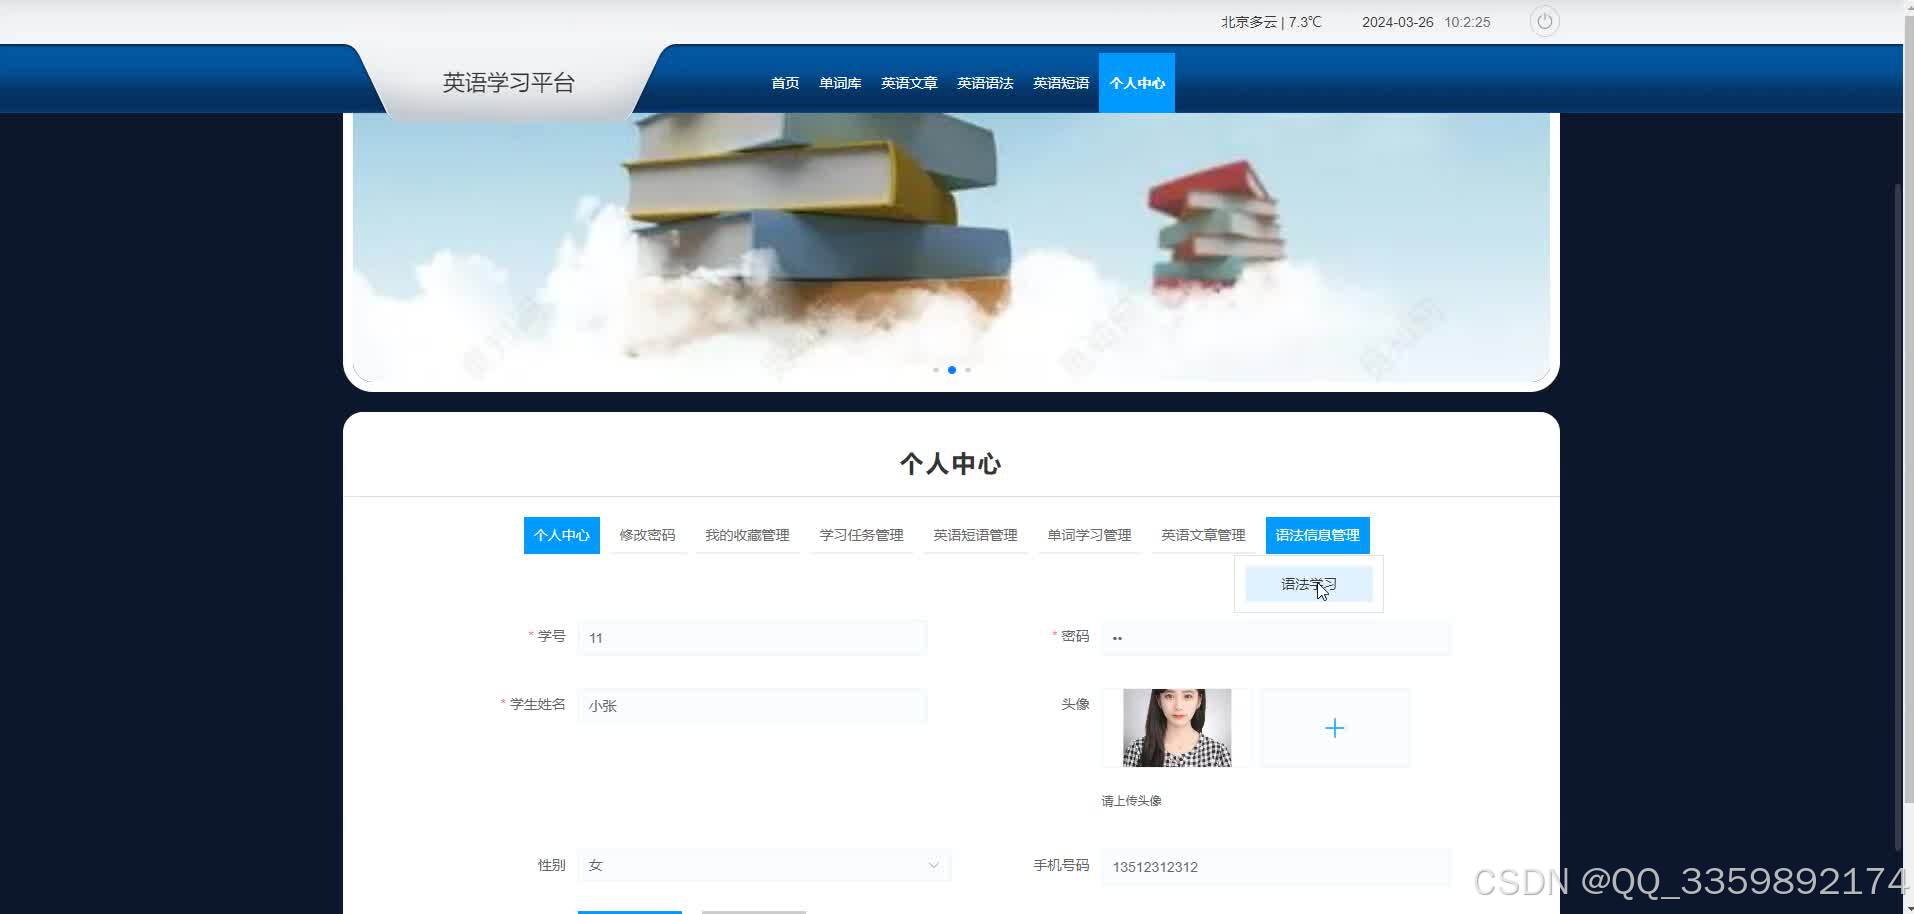Switch to the 学习任务管理 tab
The width and height of the screenshot is (1914, 914).
(860, 535)
